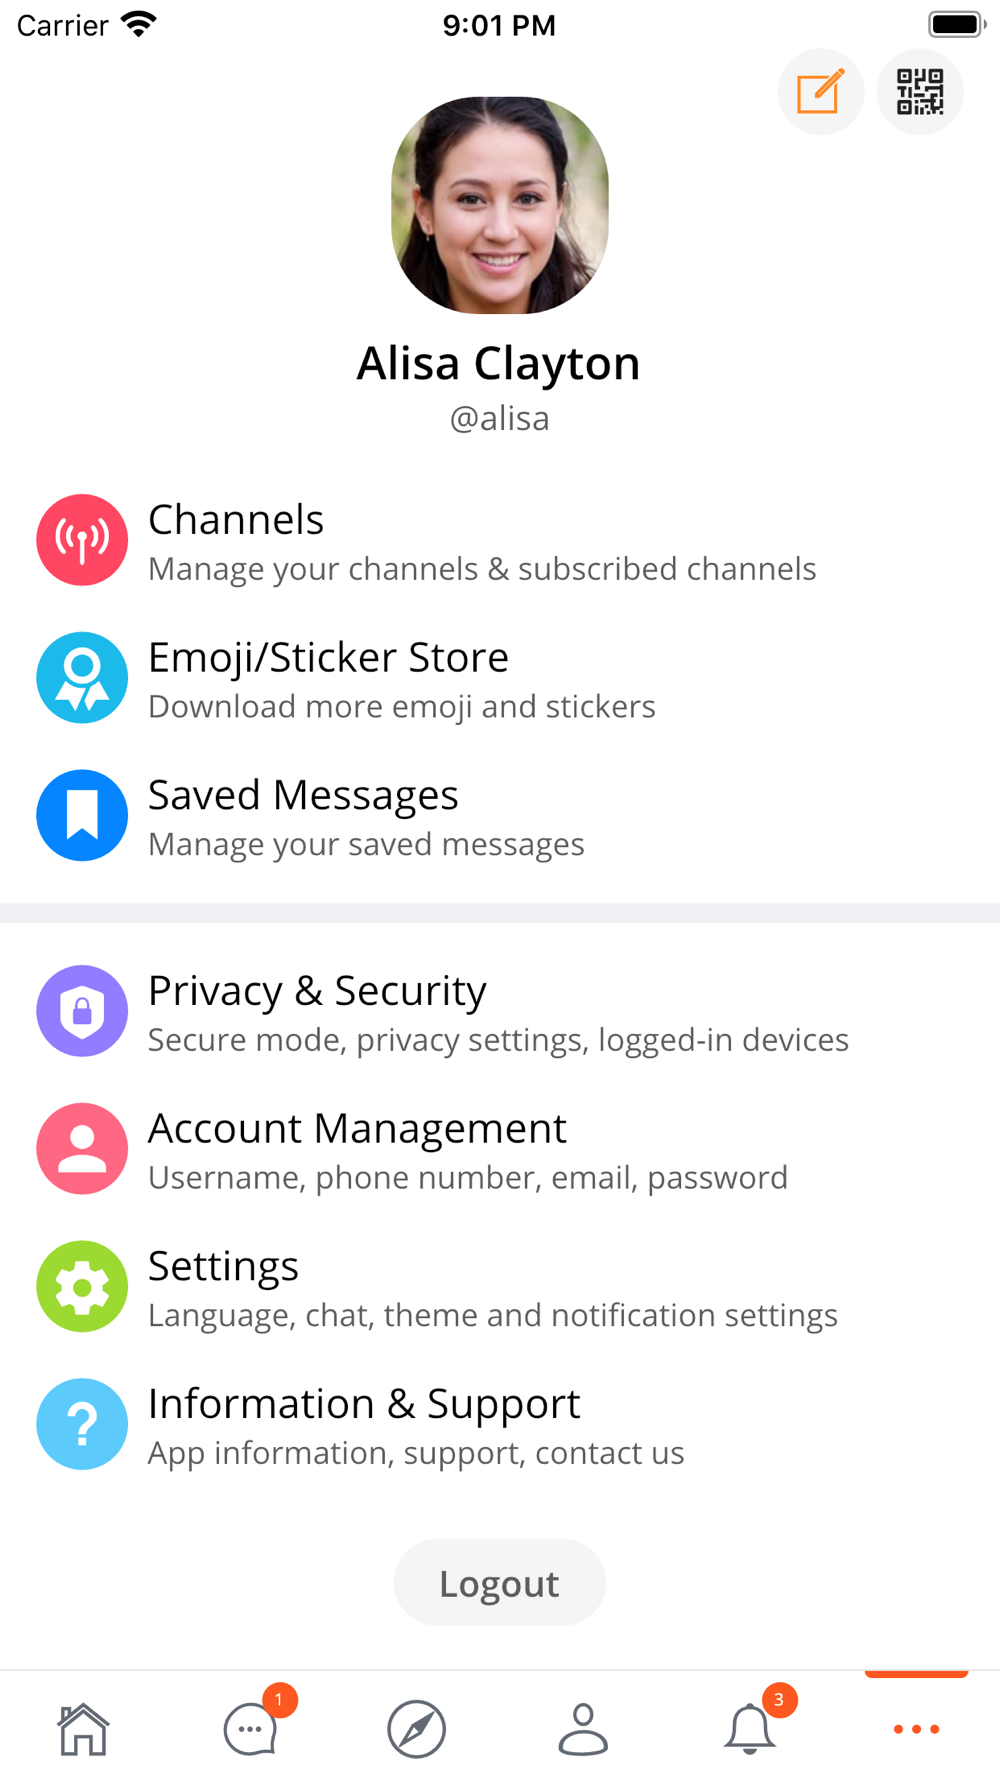This screenshot has width=1000, height=1778.
Task: Tap the green Settings gear icon
Action: pos(82,1286)
